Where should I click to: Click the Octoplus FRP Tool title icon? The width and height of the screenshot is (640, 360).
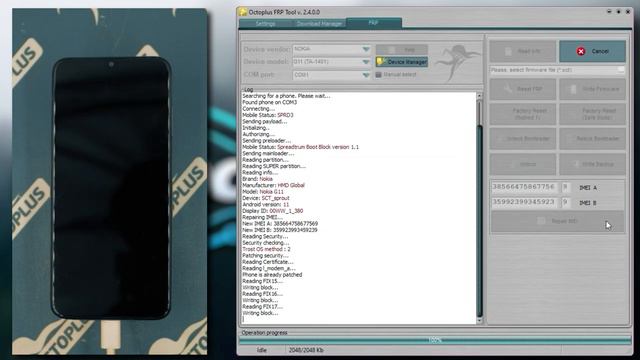tap(243, 12)
